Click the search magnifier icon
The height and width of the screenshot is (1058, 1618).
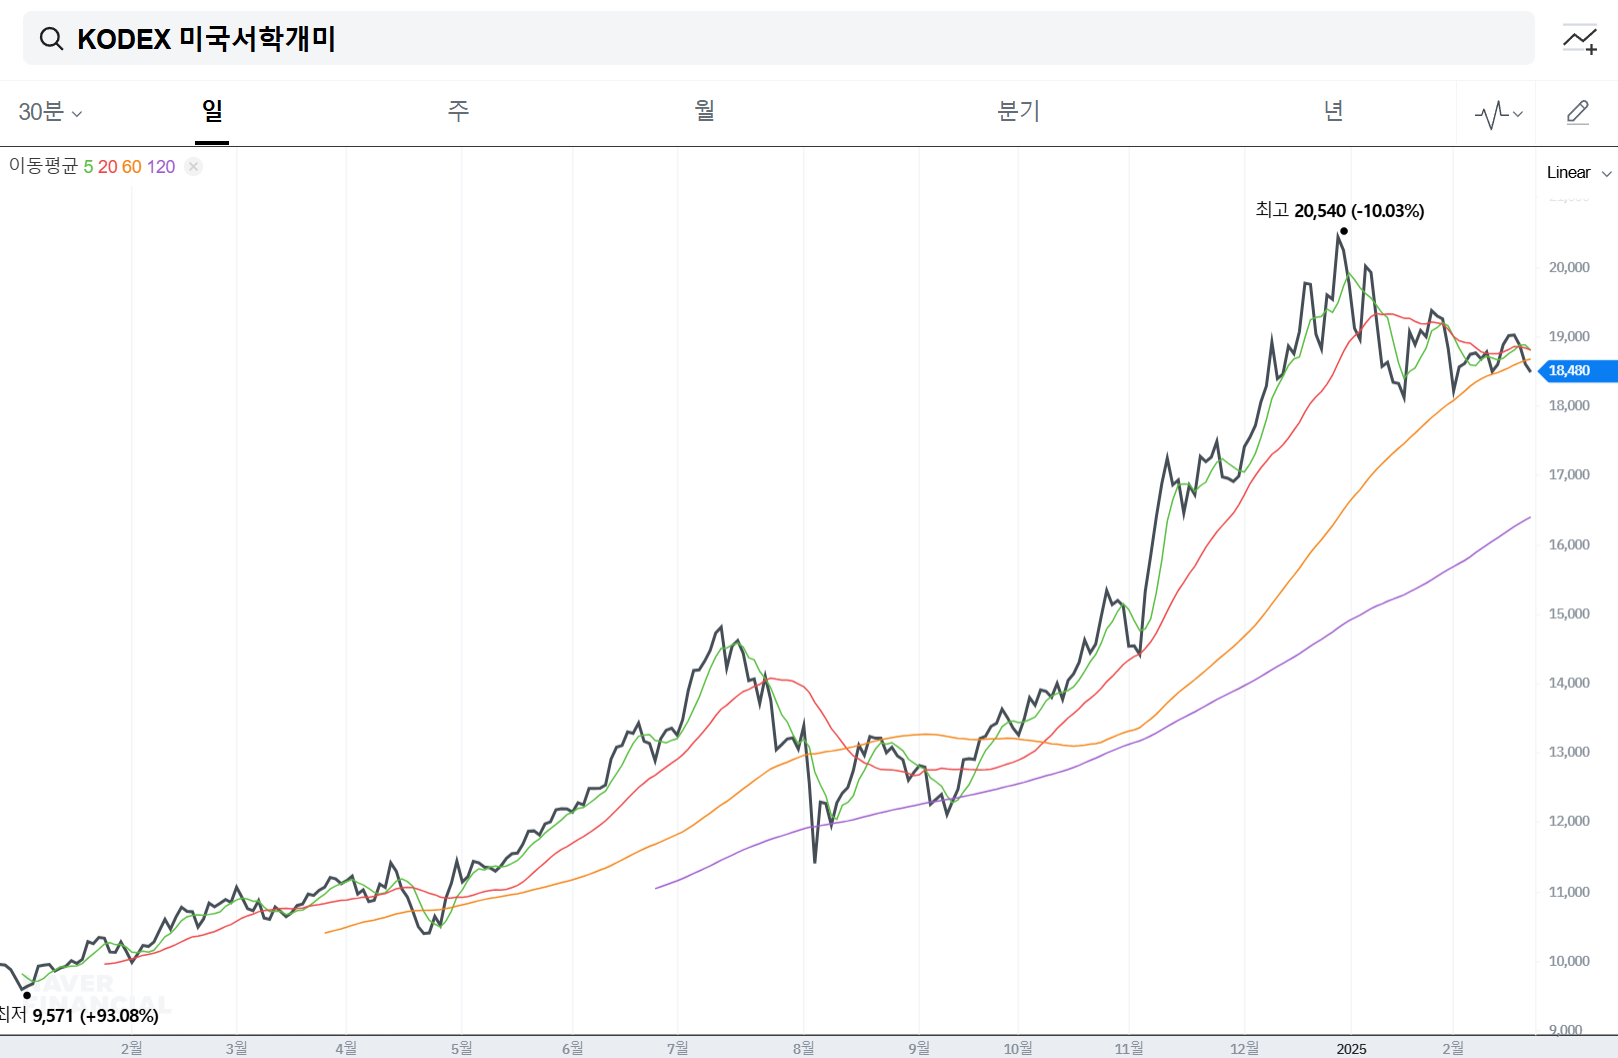click(51, 39)
